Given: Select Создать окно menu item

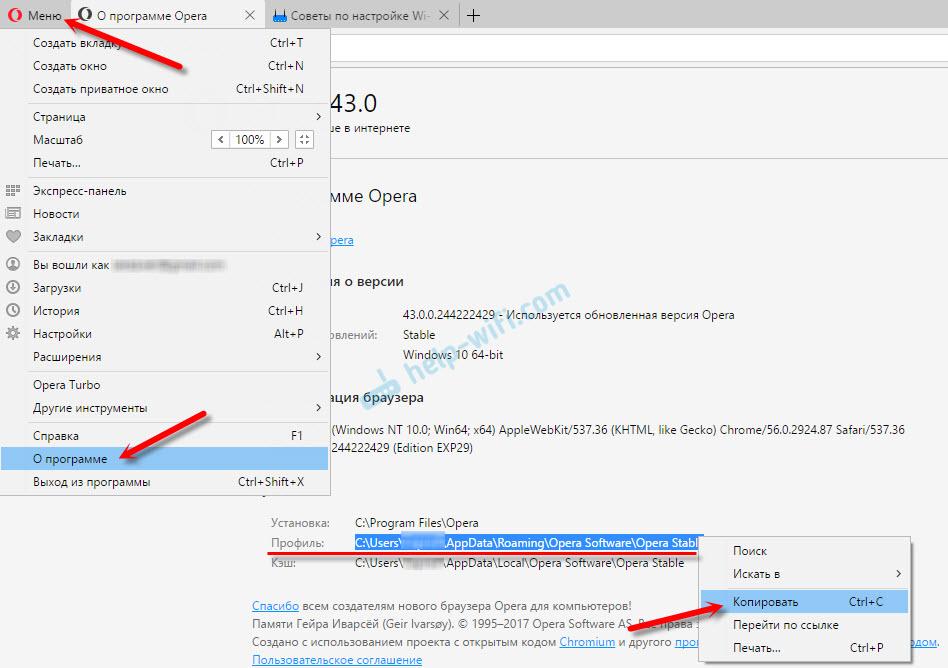Looking at the screenshot, I should [165, 66].
